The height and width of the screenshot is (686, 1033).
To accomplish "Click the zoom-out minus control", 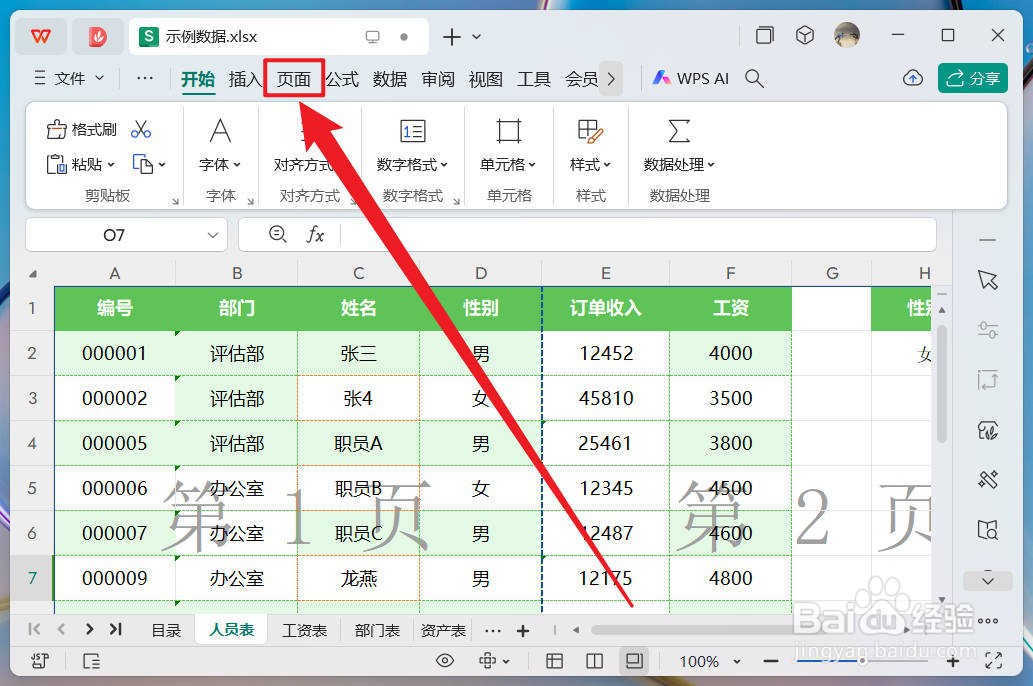I will [770, 661].
